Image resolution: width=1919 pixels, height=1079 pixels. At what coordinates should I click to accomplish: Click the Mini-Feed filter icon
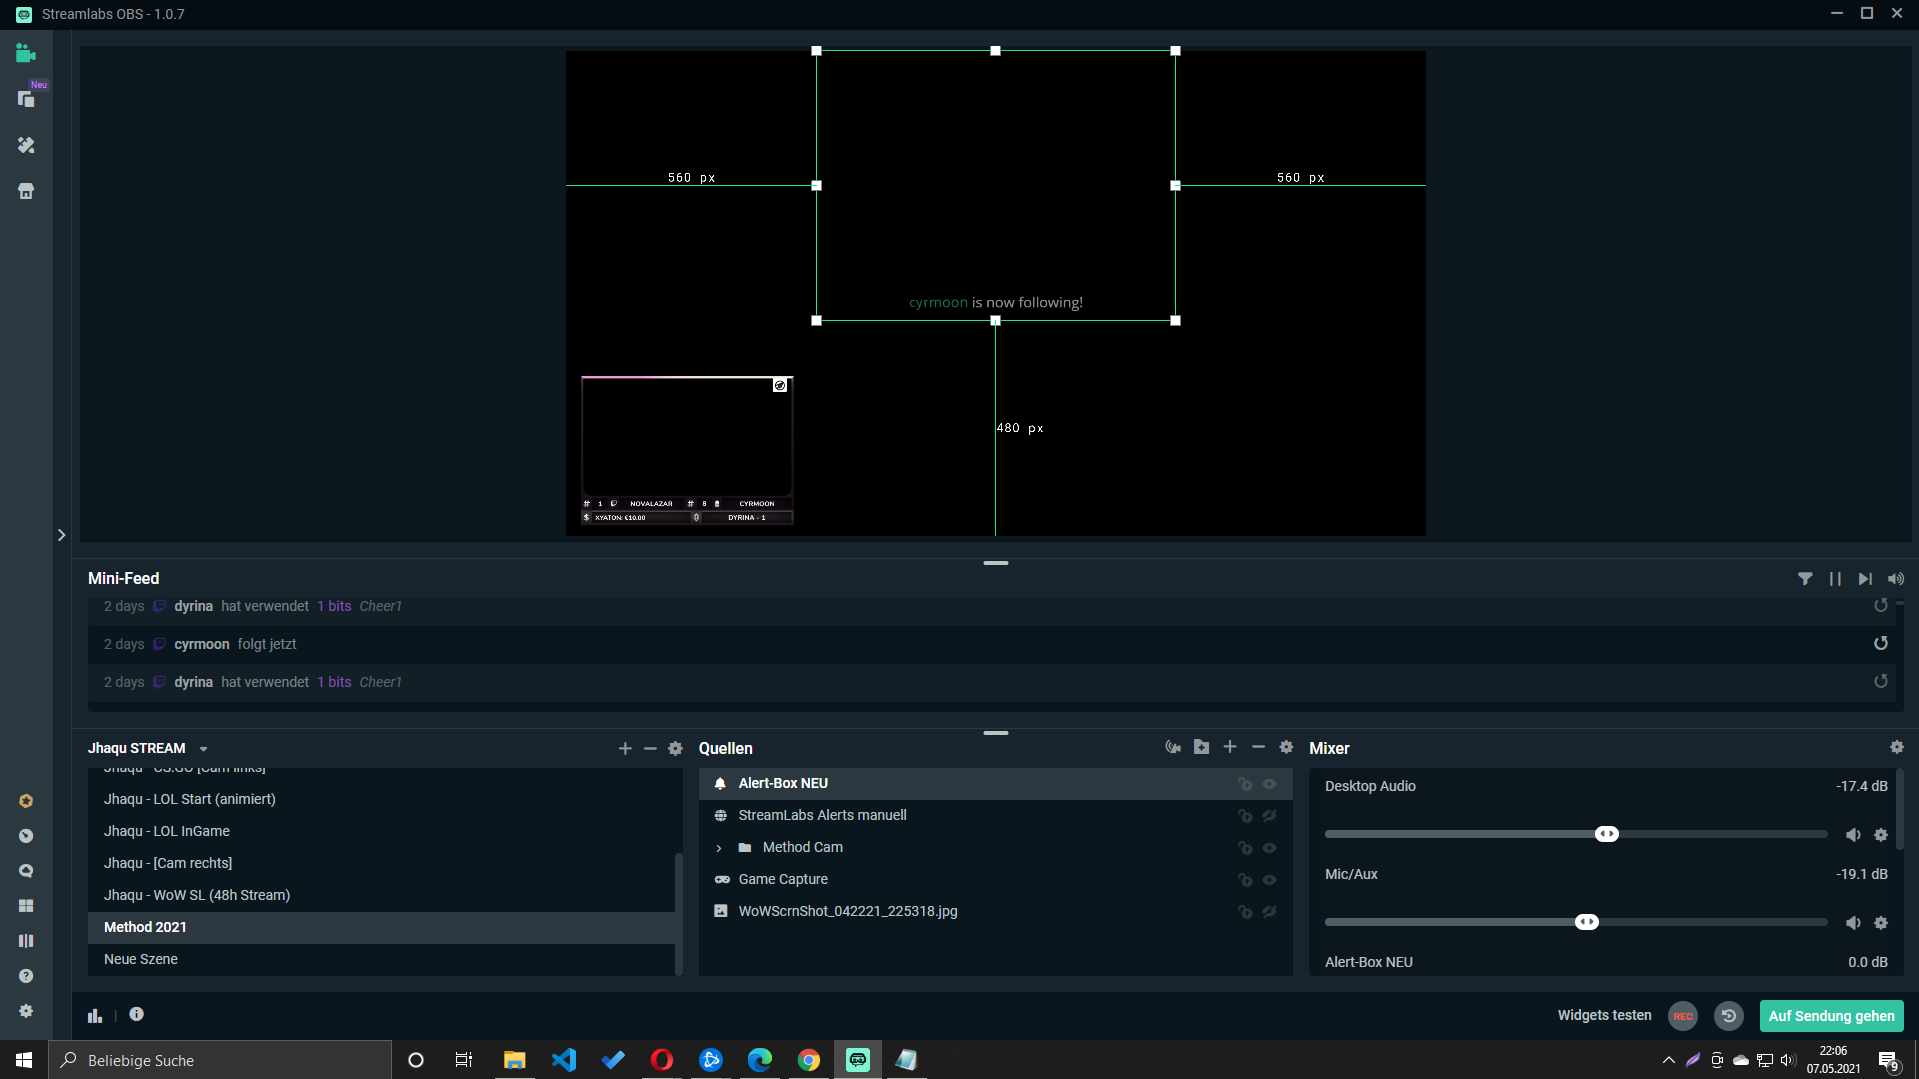coord(1805,579)
